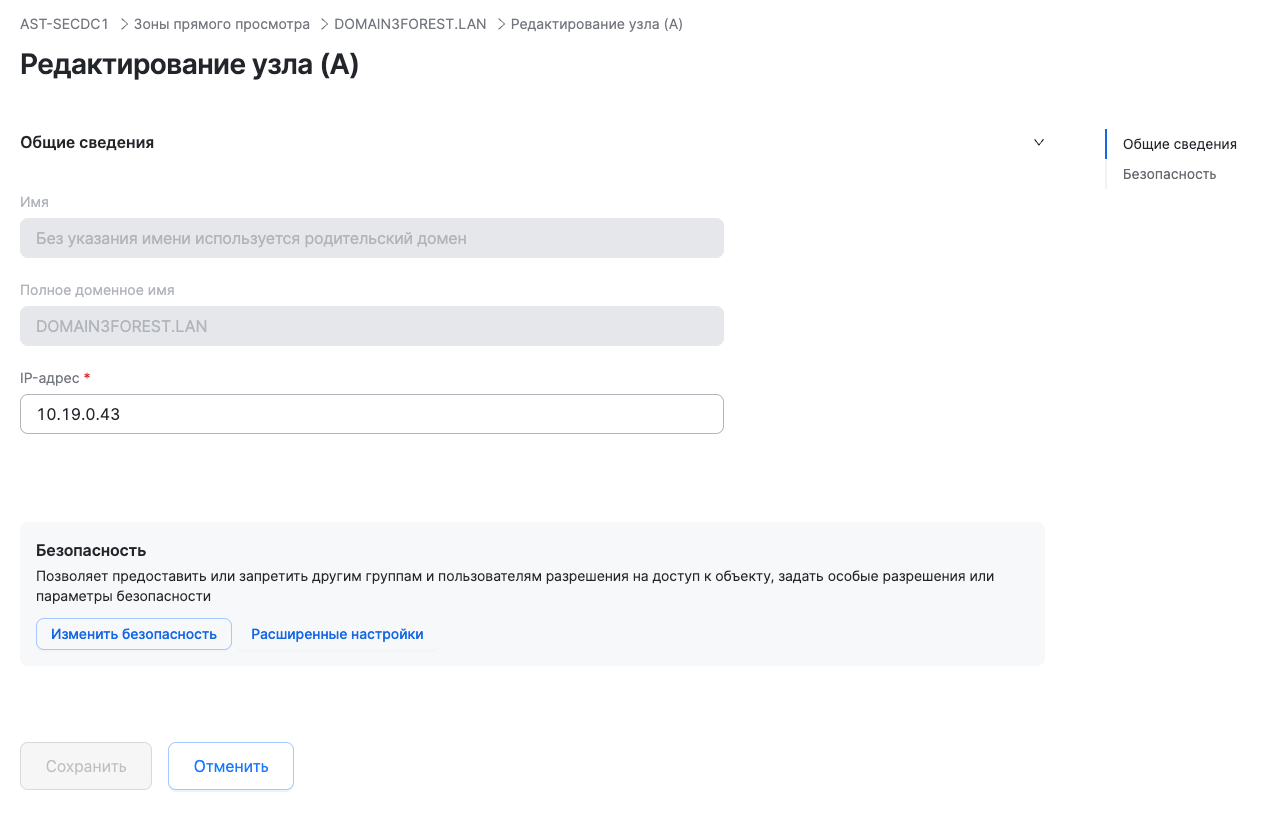Click the Общие сведения section header
The width and height of the screenshot is (1266, 813).
coord(87,142)
